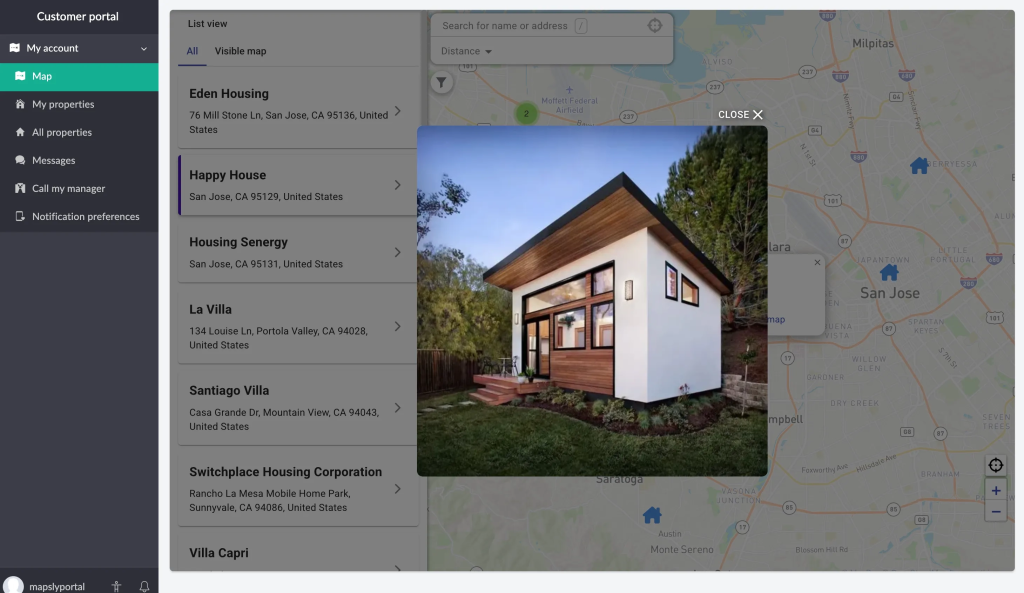1024x593 pixels.
Task: Click the enlarged tiny house photo
Action: (x=592, y=300)
